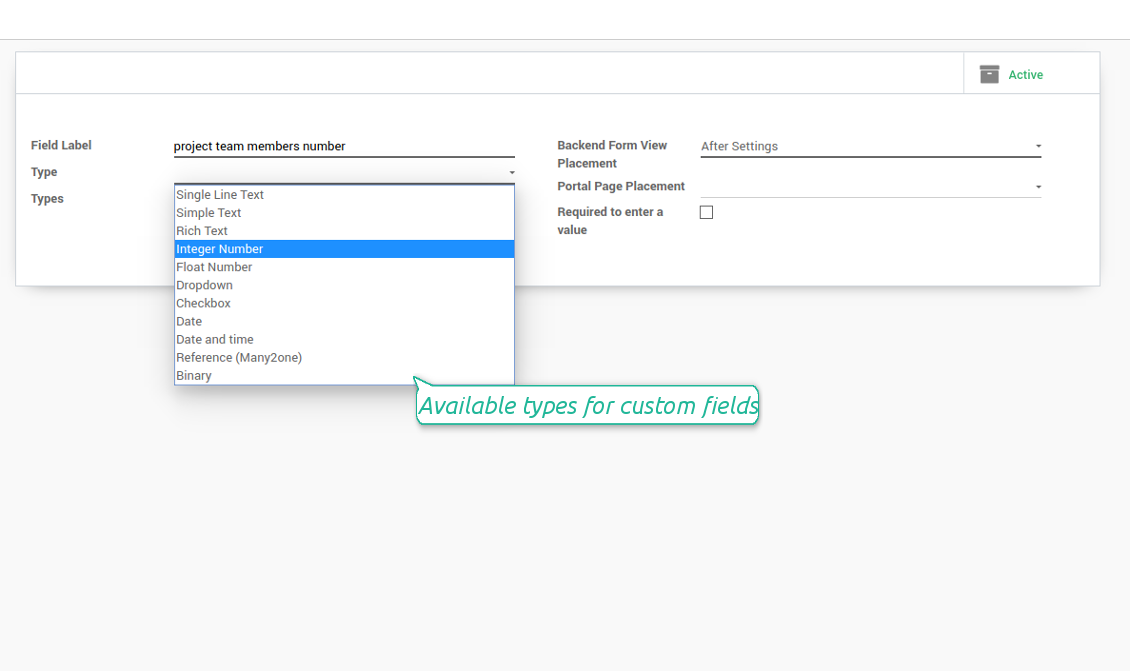Open the Type dropdown arrow
Image resolution: width=1130 pixels, height=671 pixels.
[511, 173]
